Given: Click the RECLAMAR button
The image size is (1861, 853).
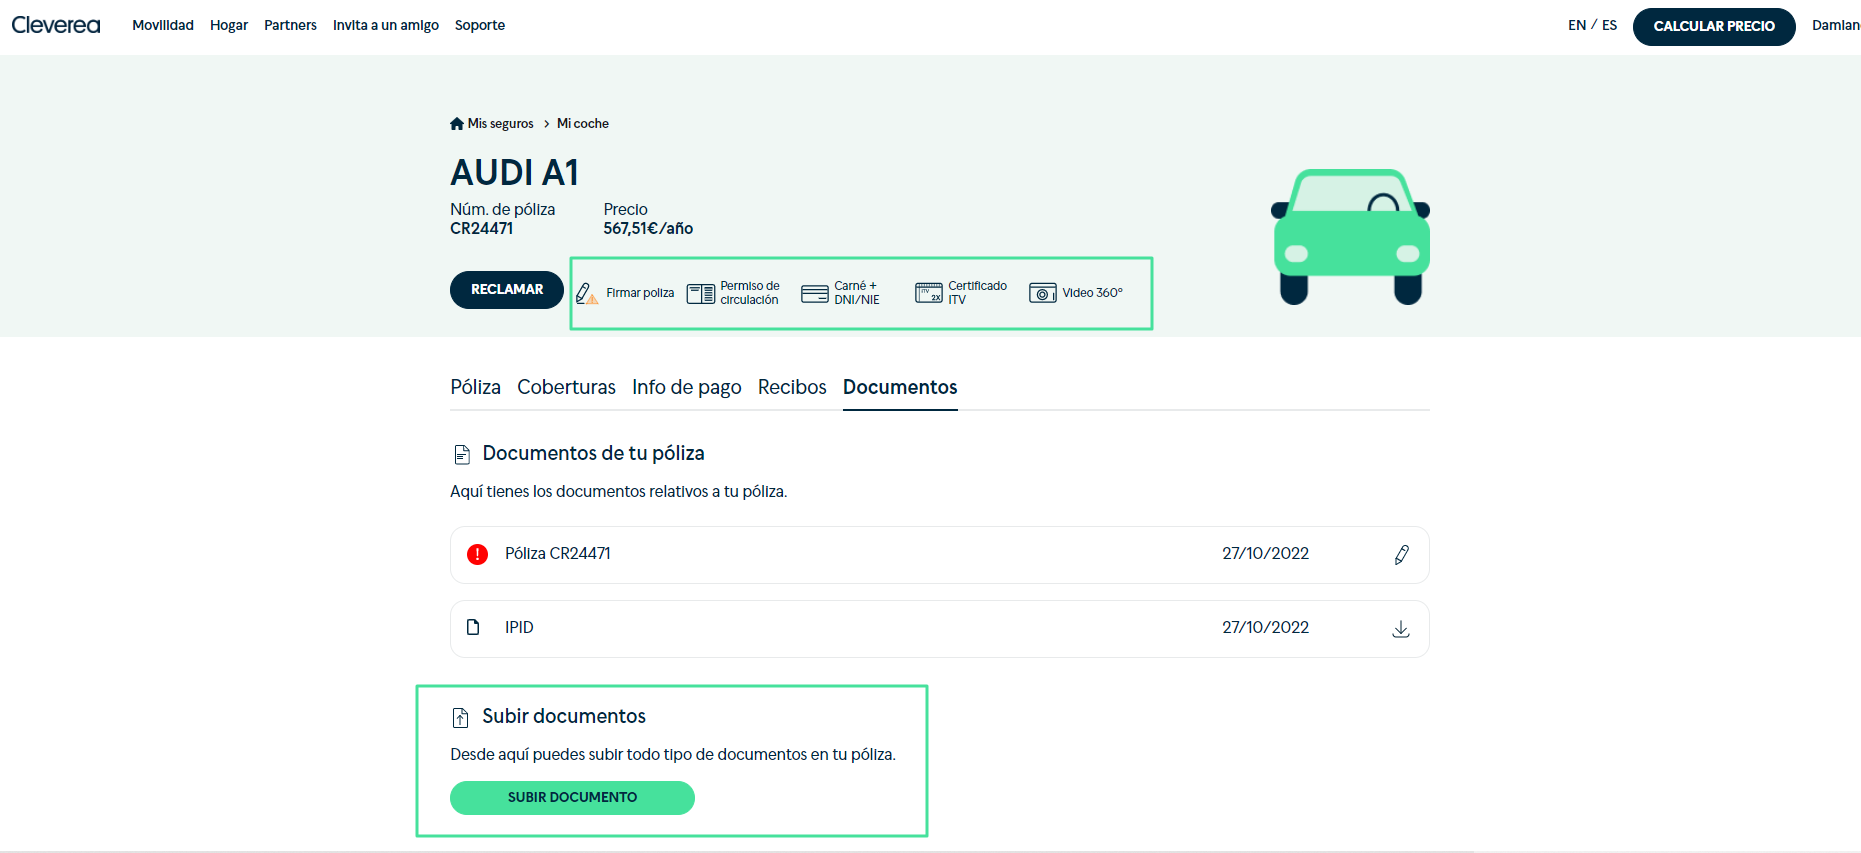Looking at the screenshot, I should [507, 290].
